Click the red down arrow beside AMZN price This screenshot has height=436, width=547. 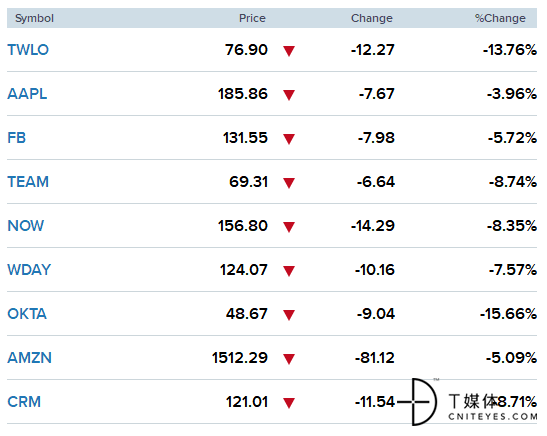click(x=289, y=359)
